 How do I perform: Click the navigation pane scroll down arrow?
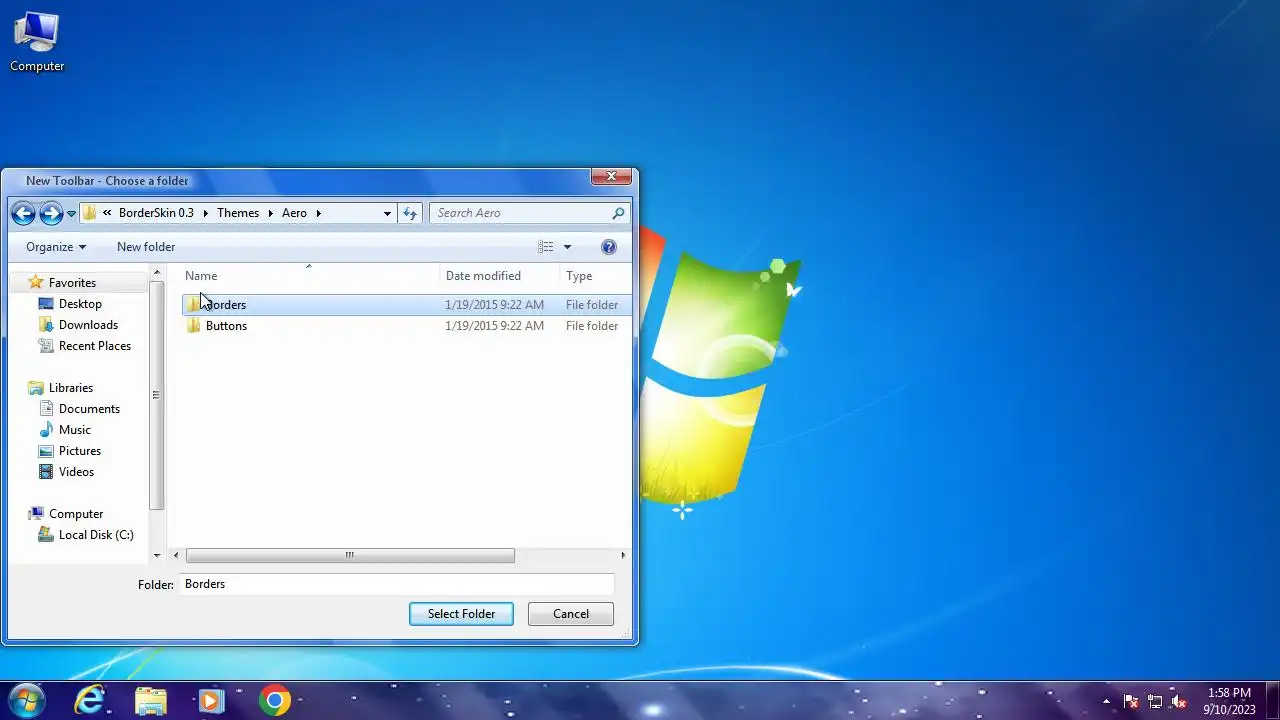(x=157, y=556)
